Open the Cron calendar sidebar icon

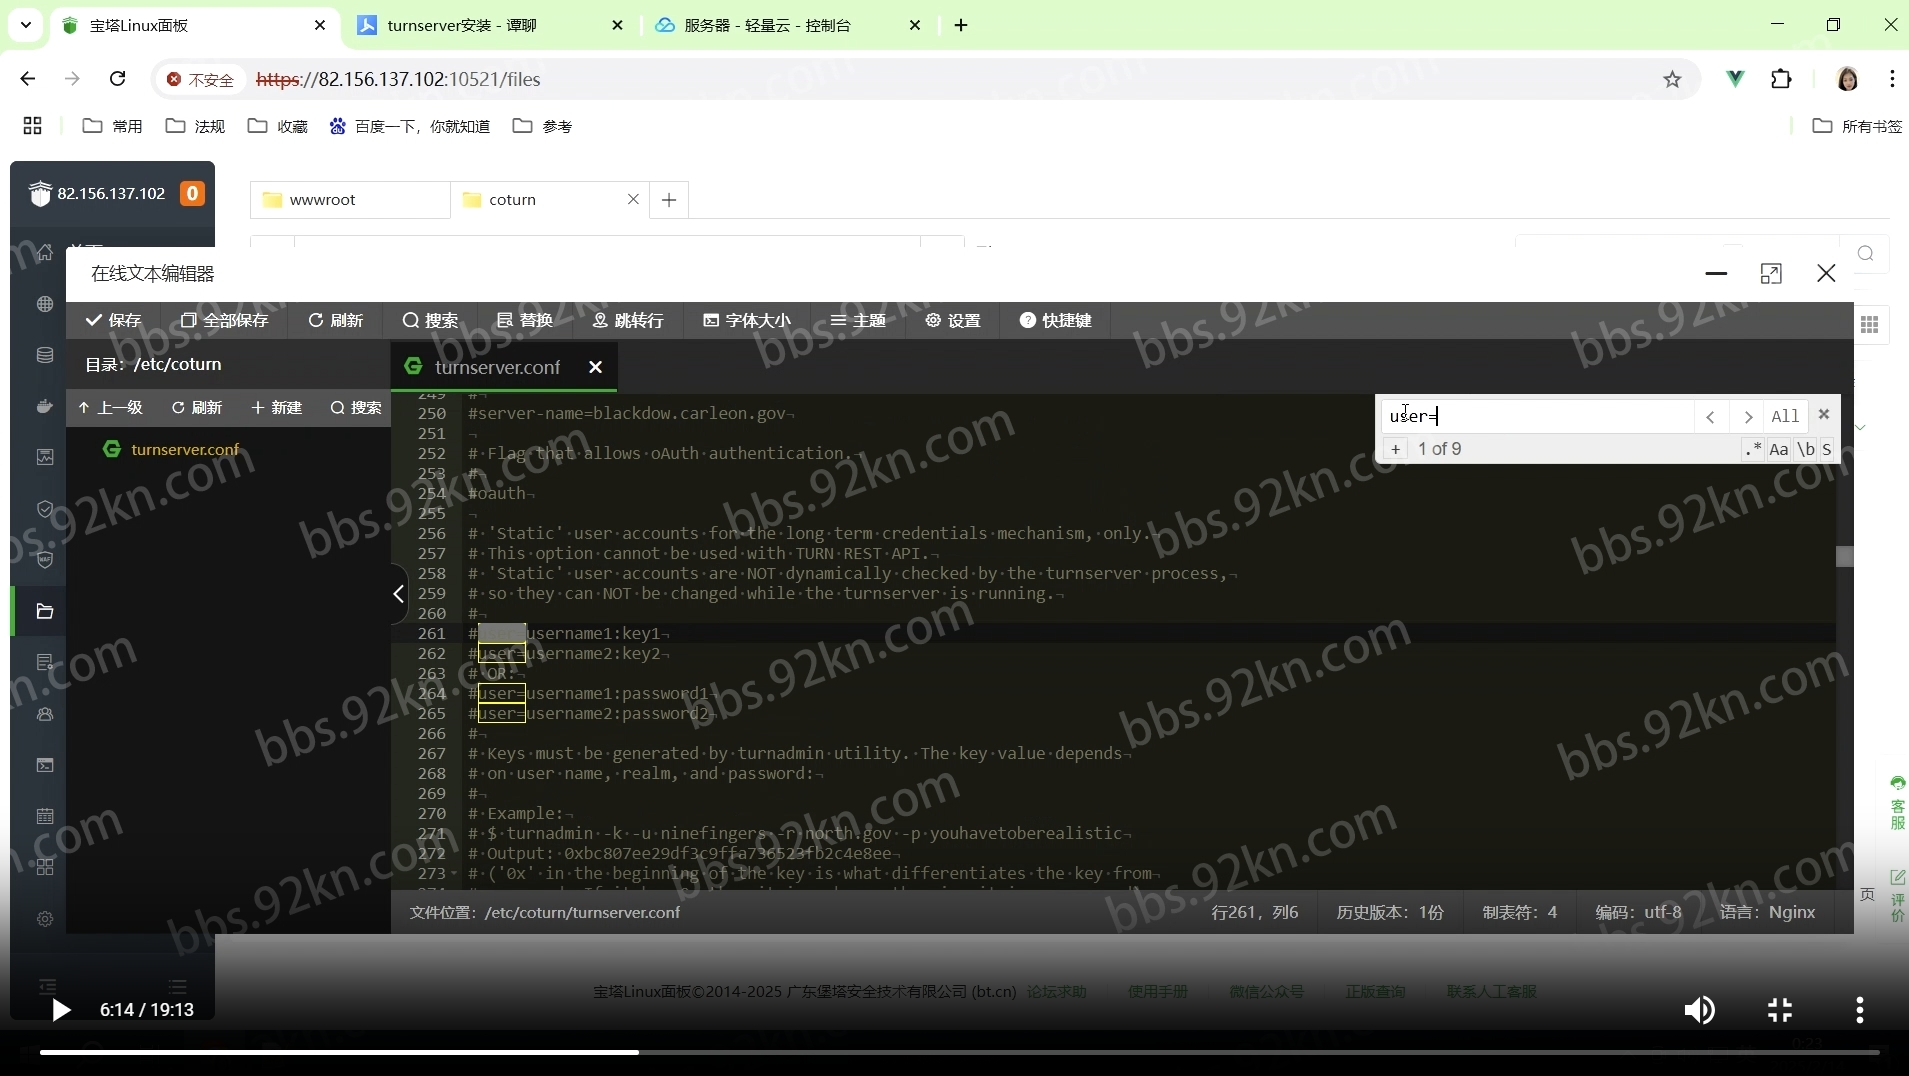(45, 816)
